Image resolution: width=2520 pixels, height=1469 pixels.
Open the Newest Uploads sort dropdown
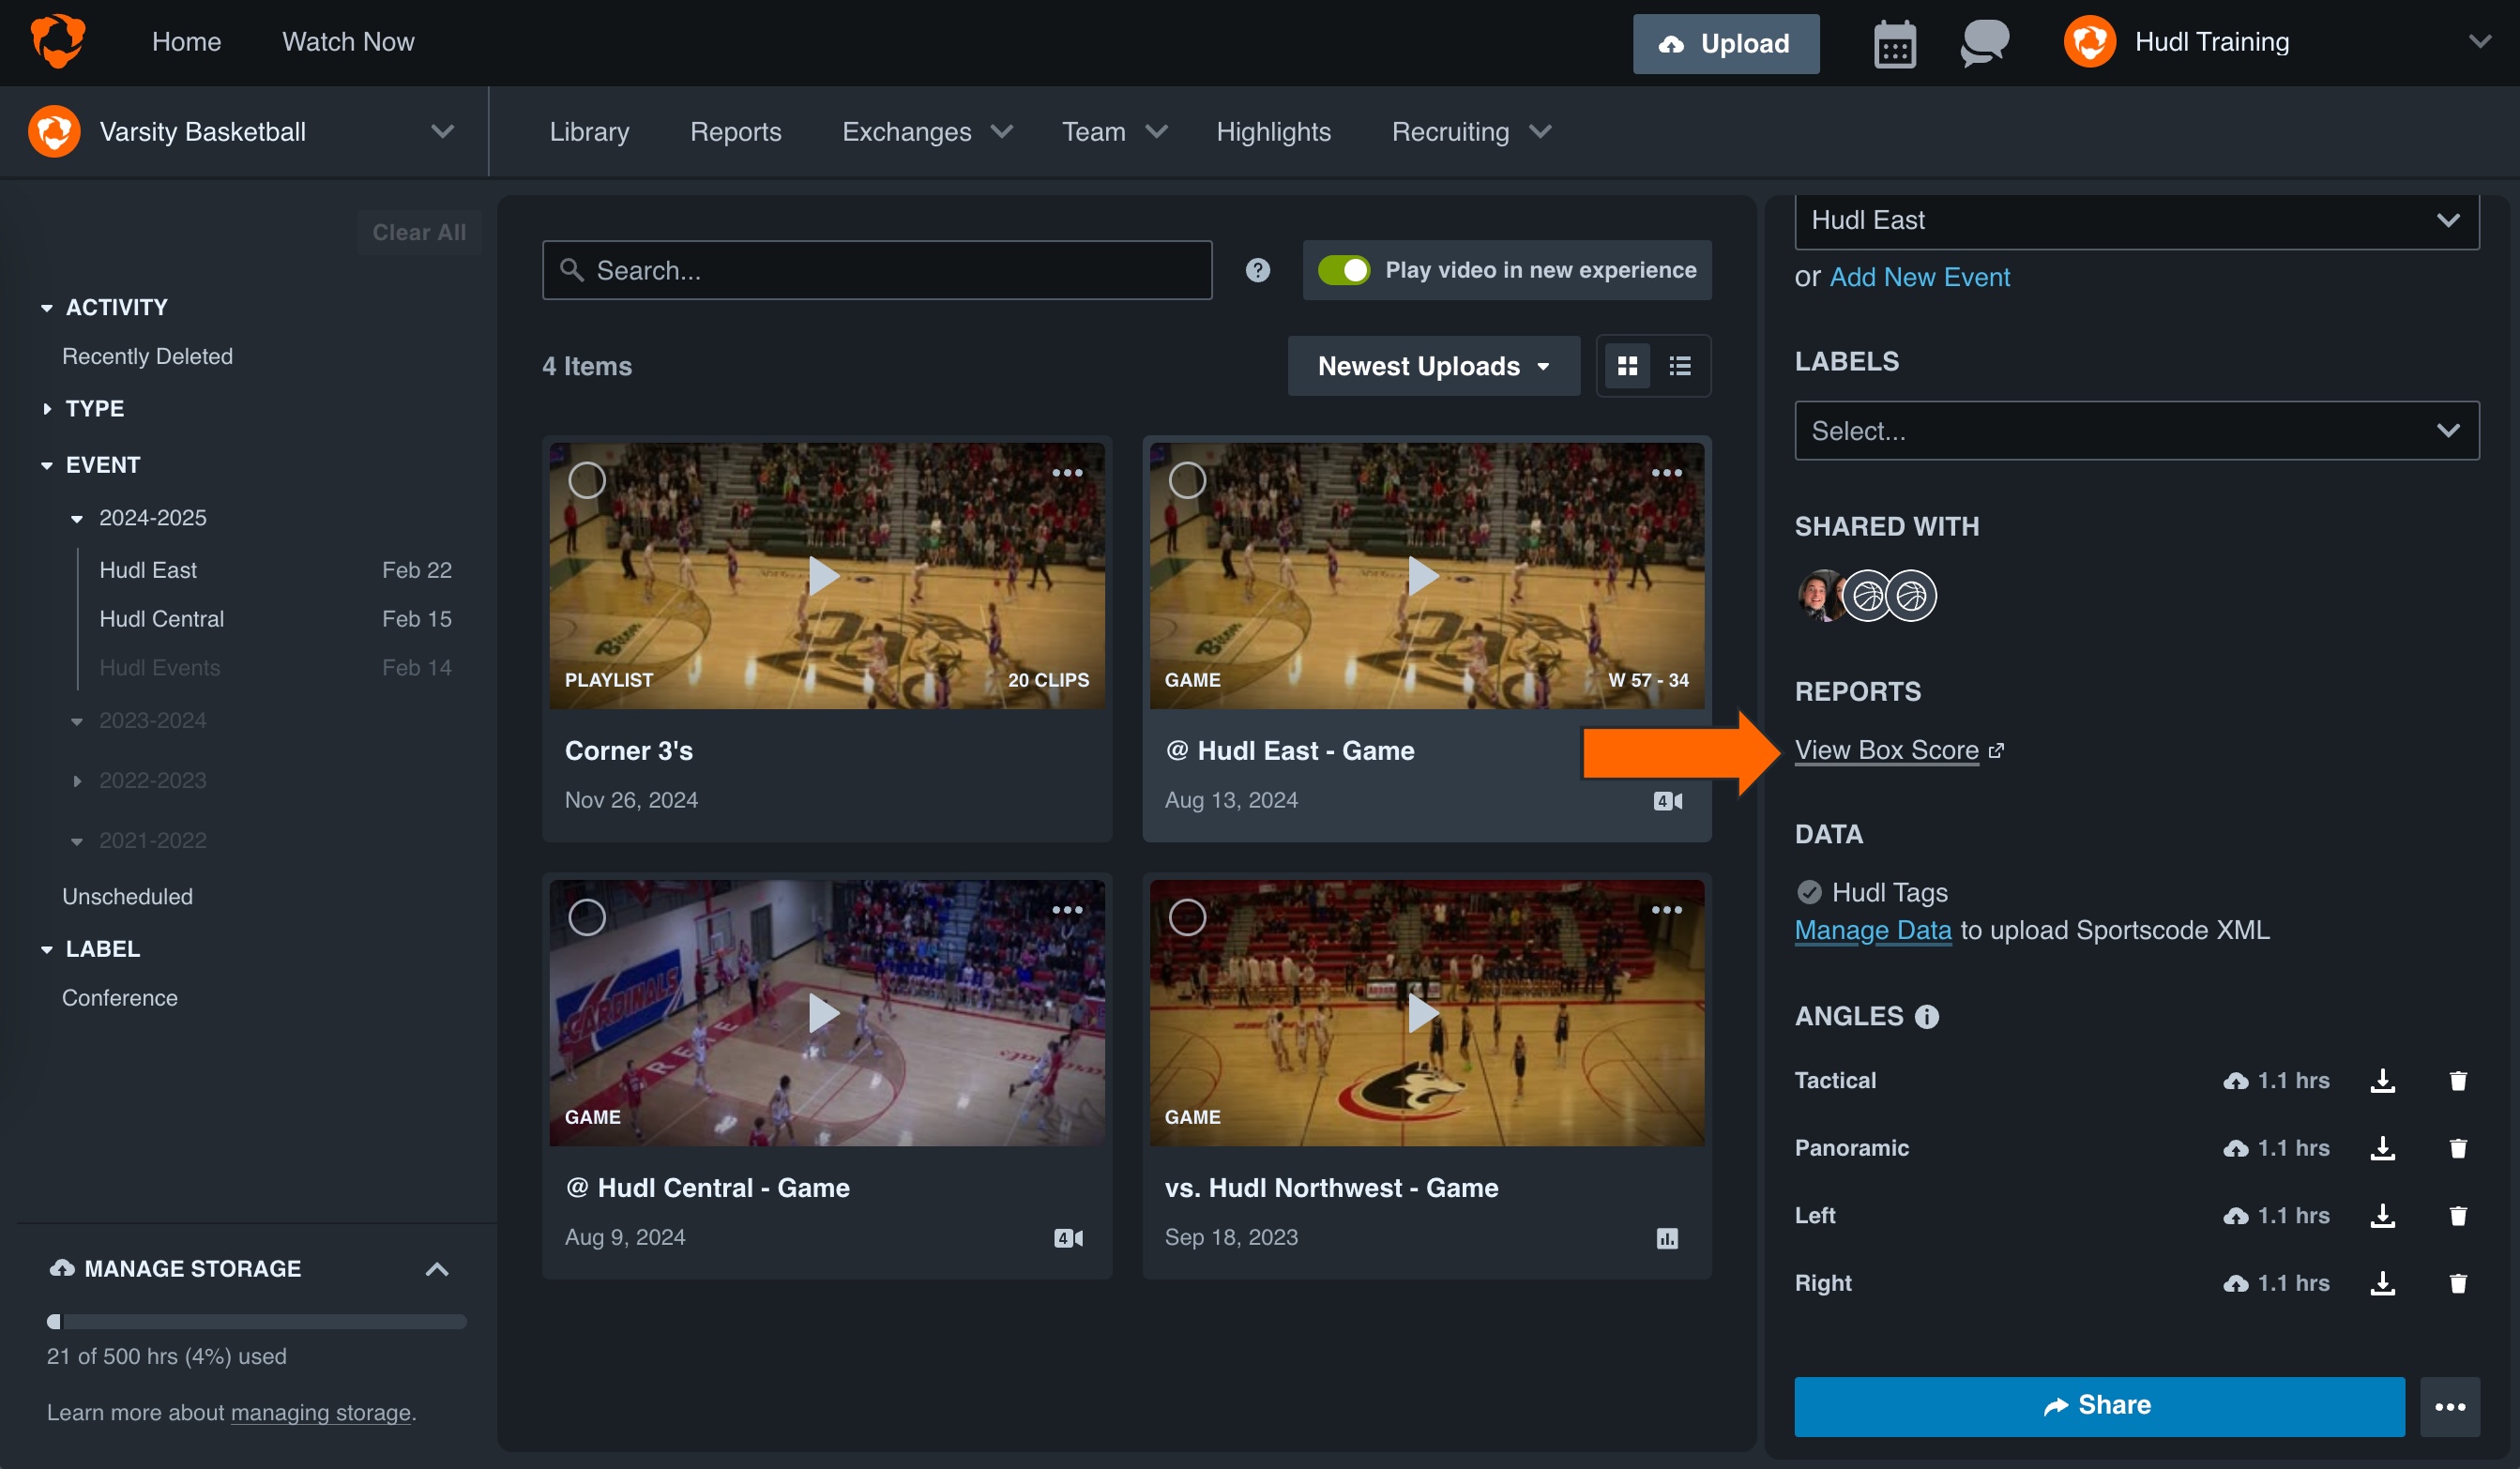point(1432,365)
